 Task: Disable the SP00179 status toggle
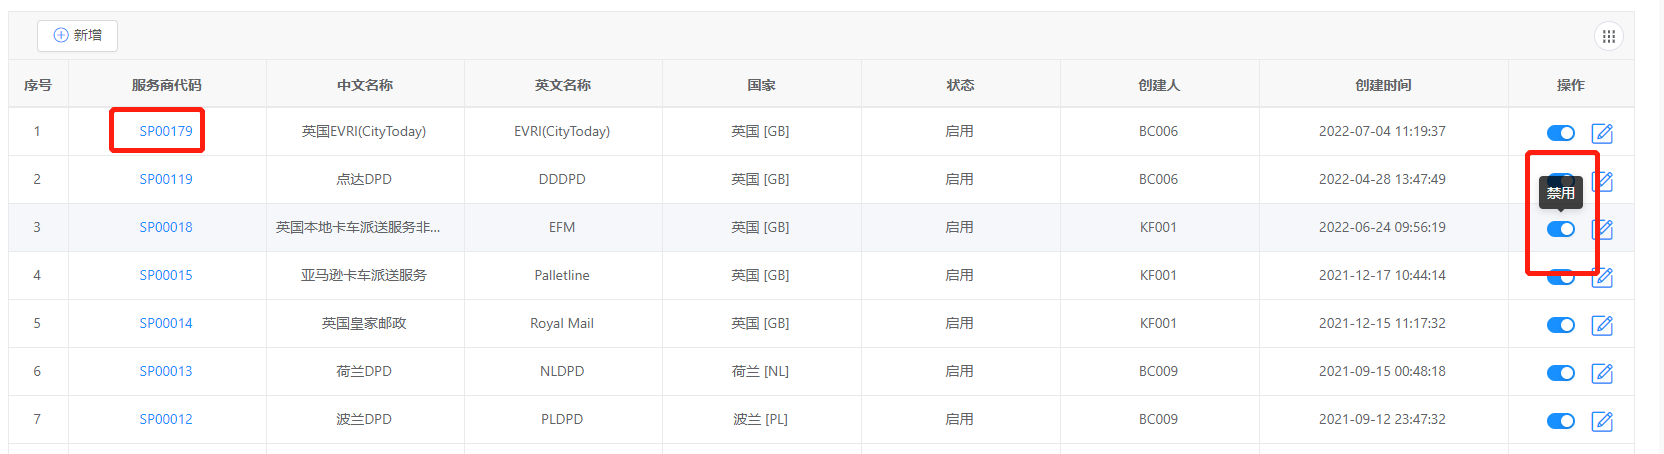1561,133
